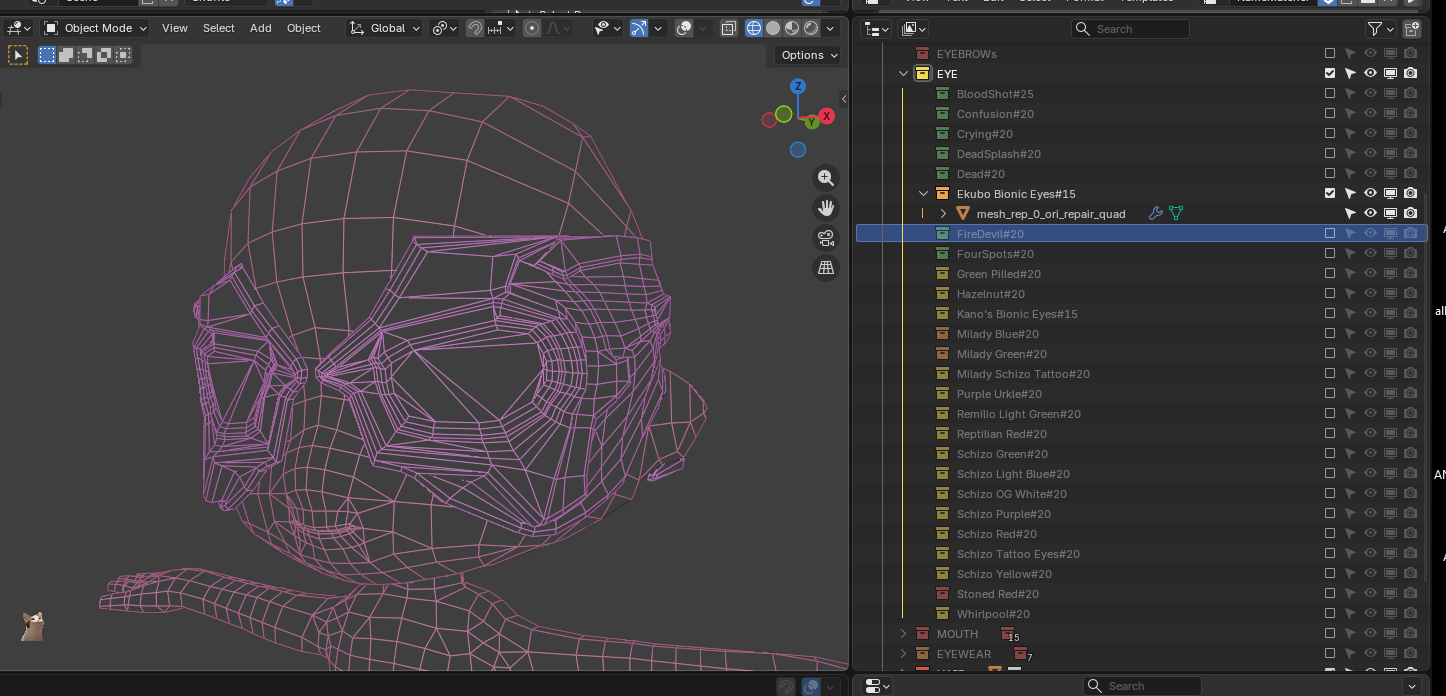The image size is (1446, 696).
Task: Expand the MOUTH collection
Action: point(903,634)
